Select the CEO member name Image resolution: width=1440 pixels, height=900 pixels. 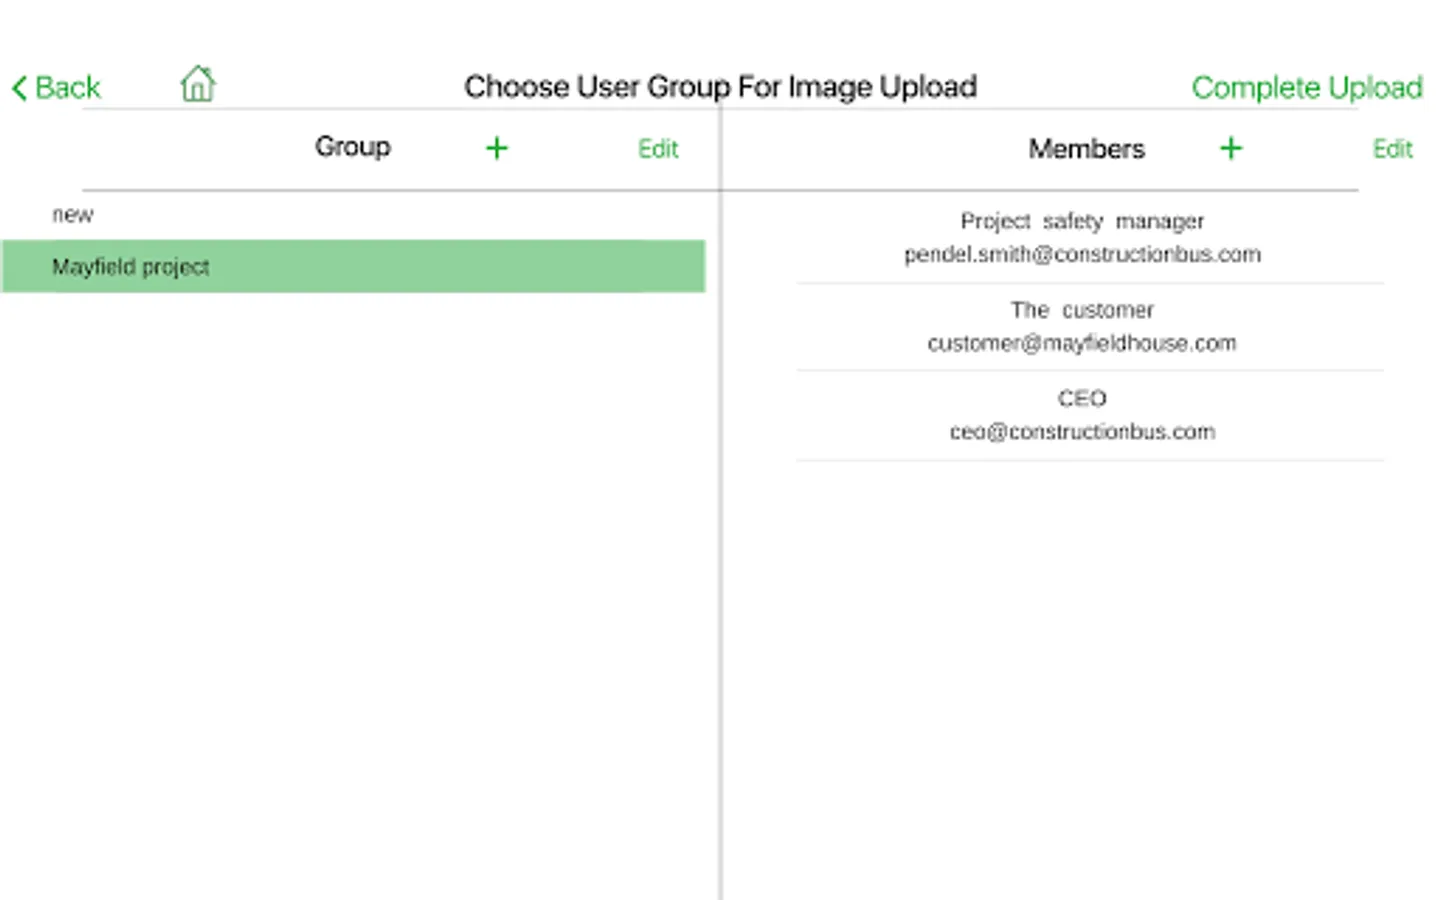click(1082, 399)
